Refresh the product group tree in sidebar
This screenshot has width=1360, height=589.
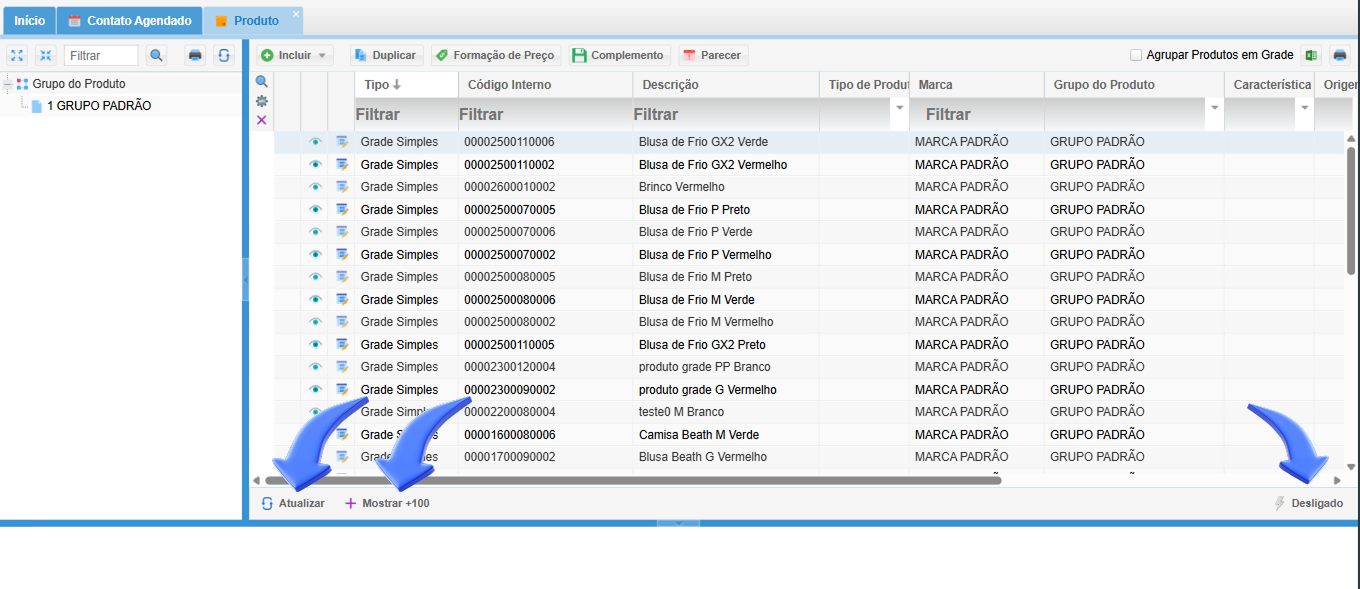pos(224,55)
